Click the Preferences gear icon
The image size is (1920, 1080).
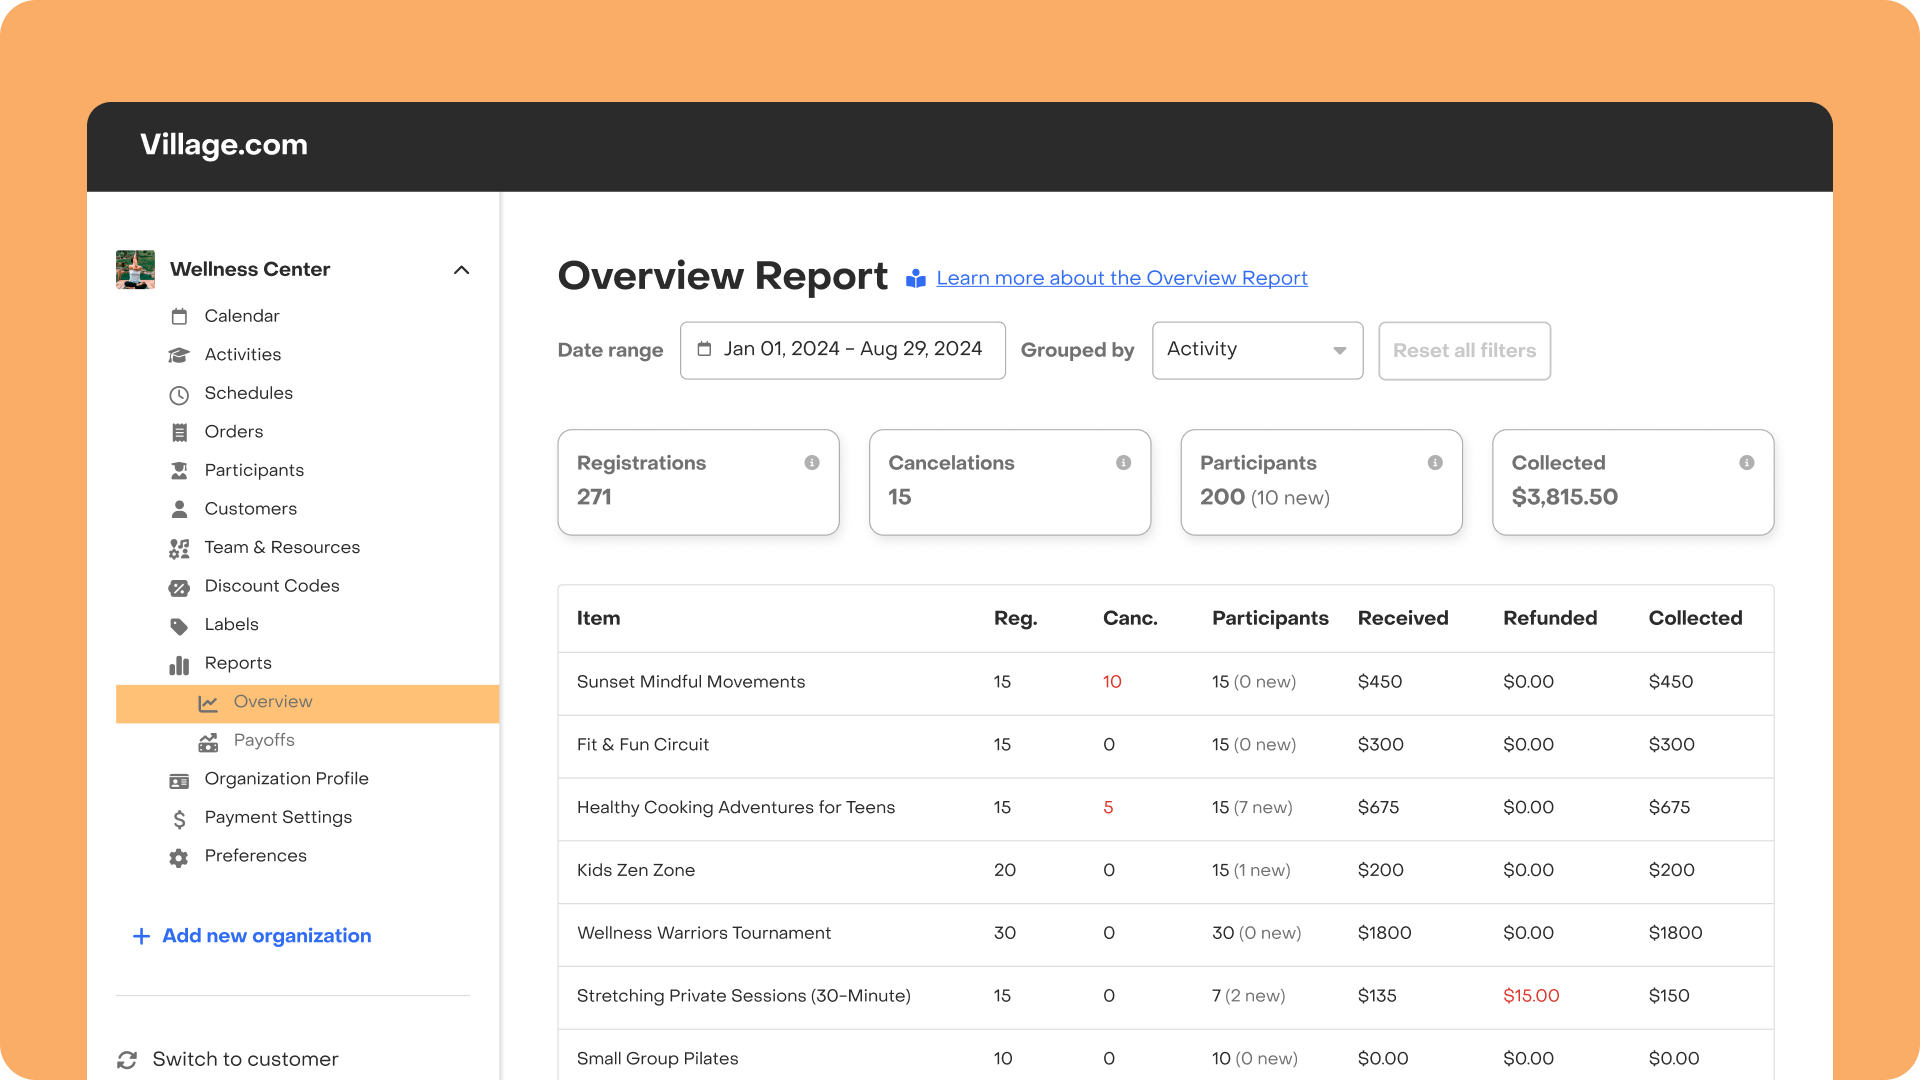click(x=179, y=857)
